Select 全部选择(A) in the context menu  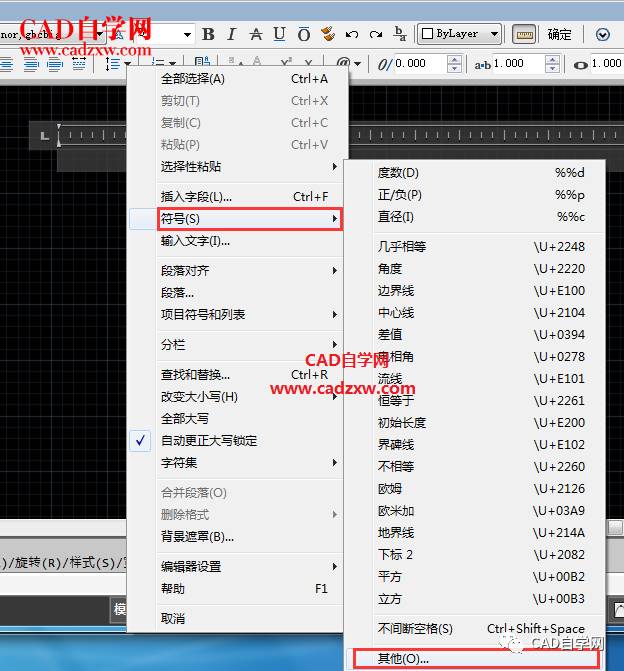[x=193, y=79]
